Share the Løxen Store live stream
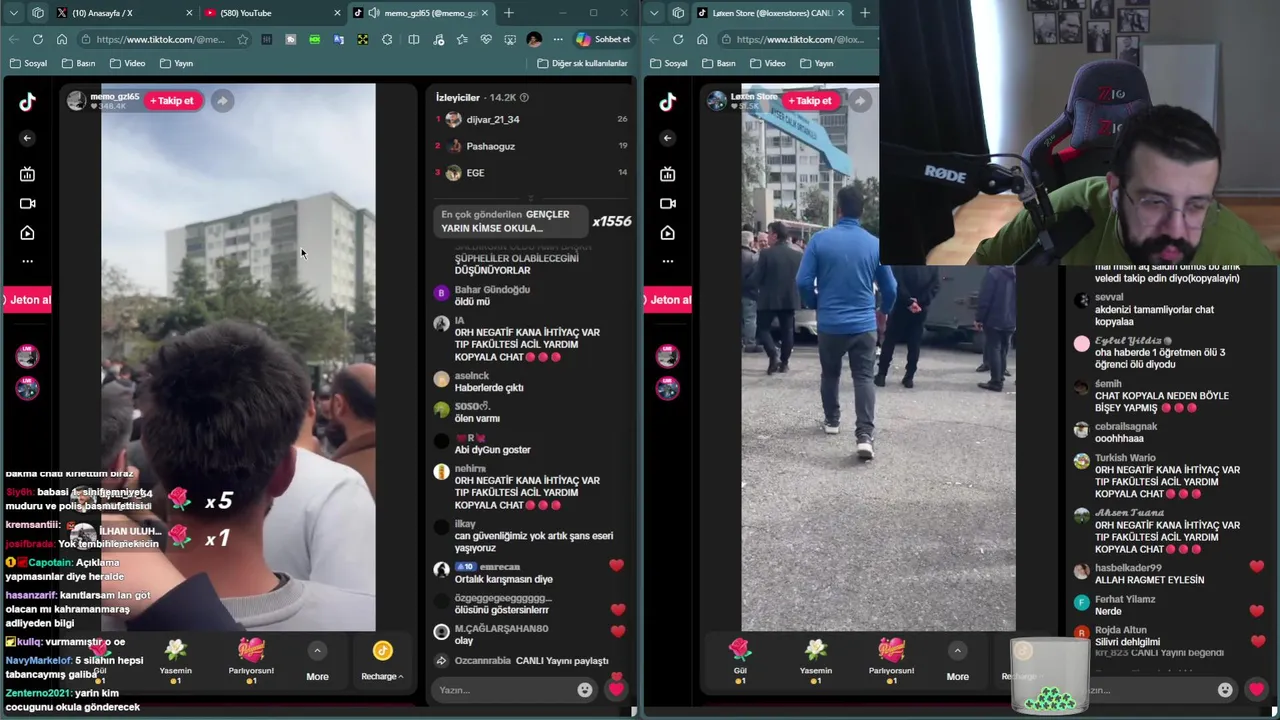Viewport: 1280px width, 720px height. tap(860, 100)
